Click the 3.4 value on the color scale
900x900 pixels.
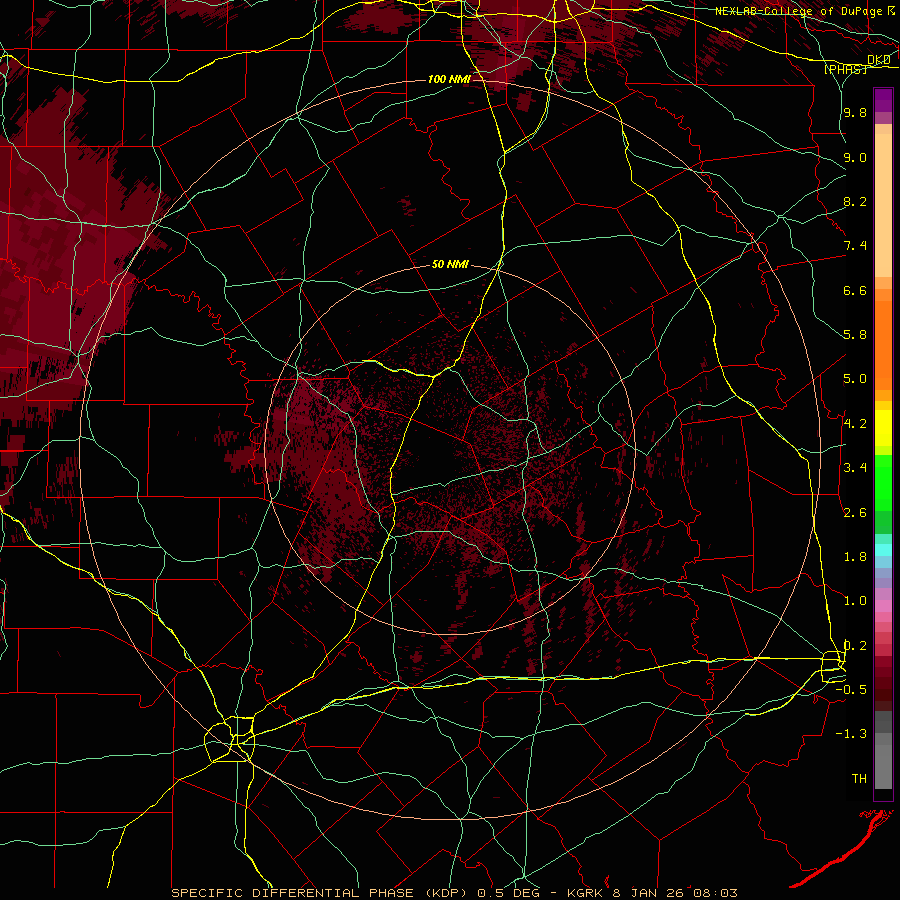[855, 468]
